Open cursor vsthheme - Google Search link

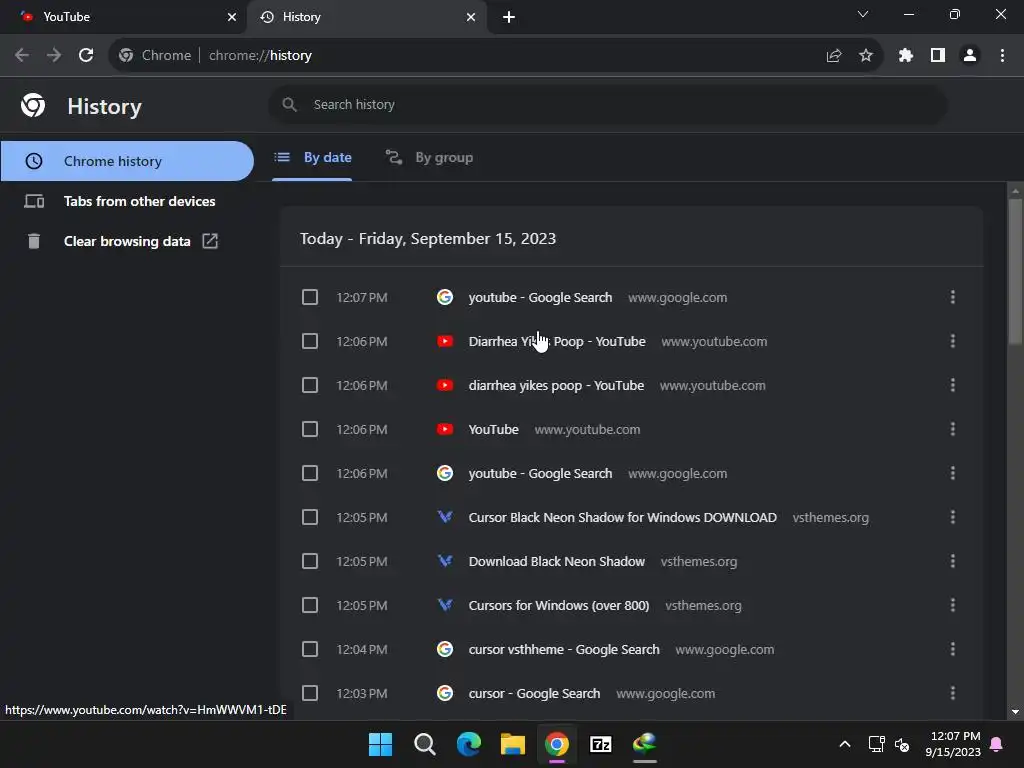click(564, 649)
